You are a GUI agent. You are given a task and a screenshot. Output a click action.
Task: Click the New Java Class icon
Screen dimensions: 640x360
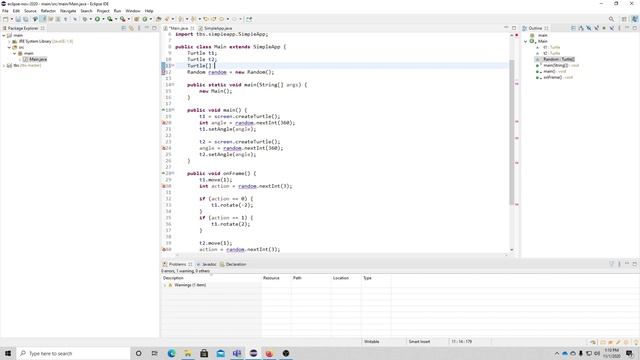pyautogui.click(x=145, y=19)
